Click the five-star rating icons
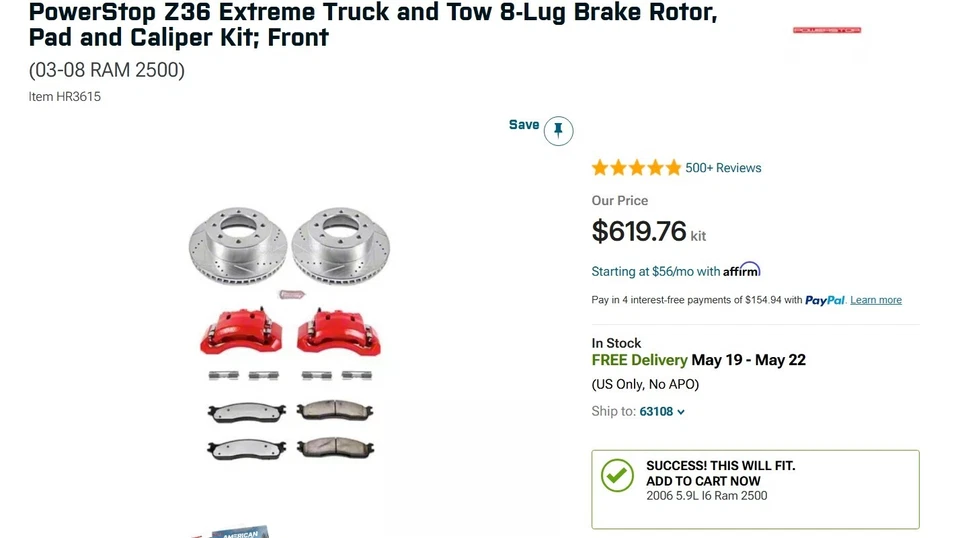Image resolution: width=960 pixels, height=538 pixels. (636, 168)
